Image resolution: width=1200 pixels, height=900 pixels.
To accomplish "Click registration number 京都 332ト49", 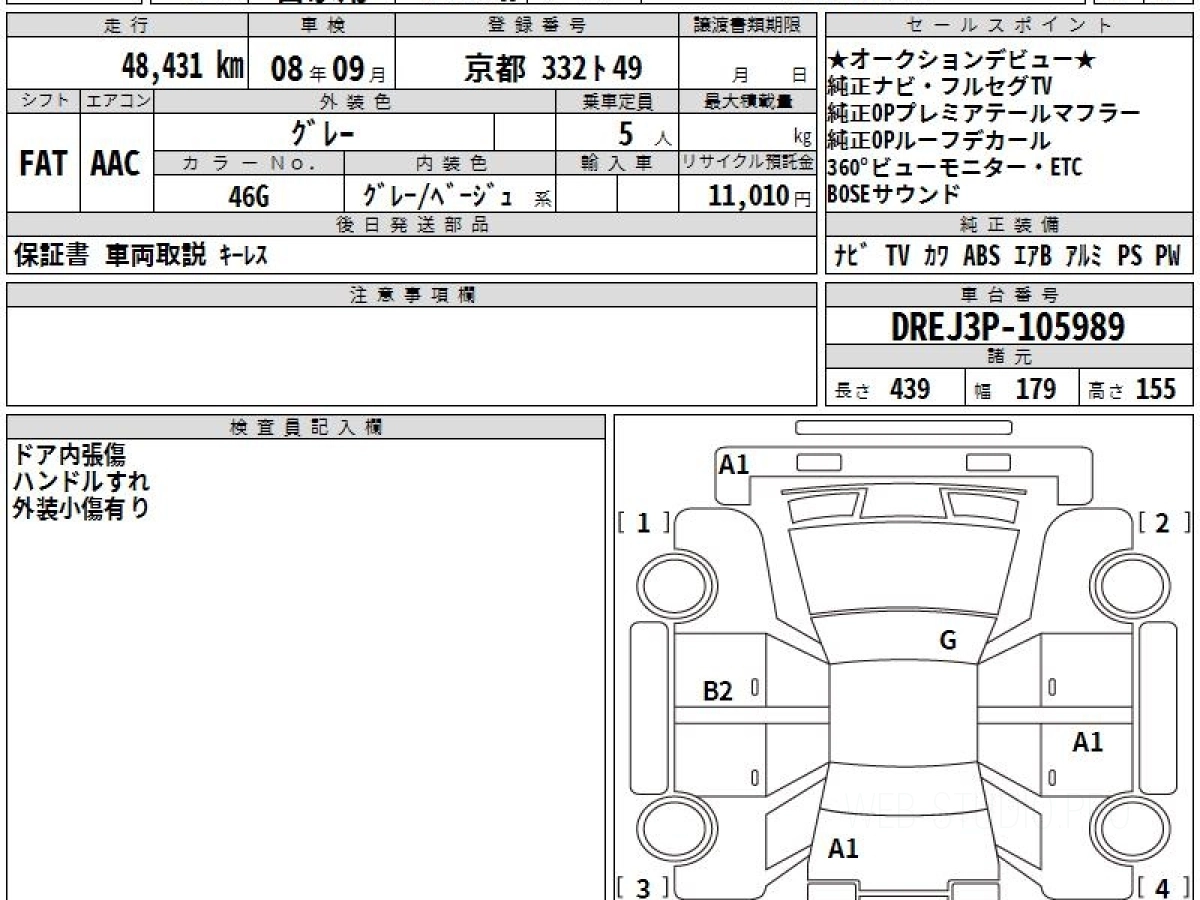I will point(553,68).
